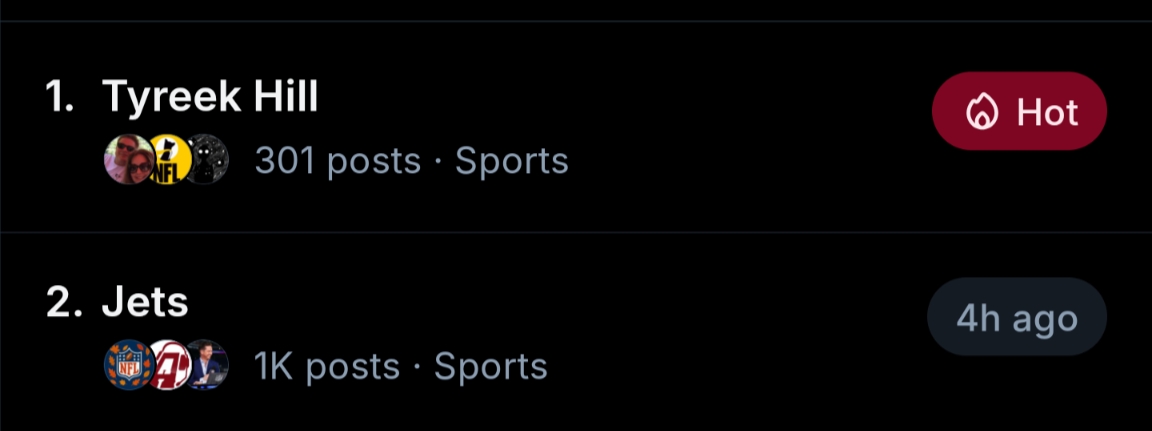
Task: Click the suited man avatar under Jets
Action: pos(208,366)
